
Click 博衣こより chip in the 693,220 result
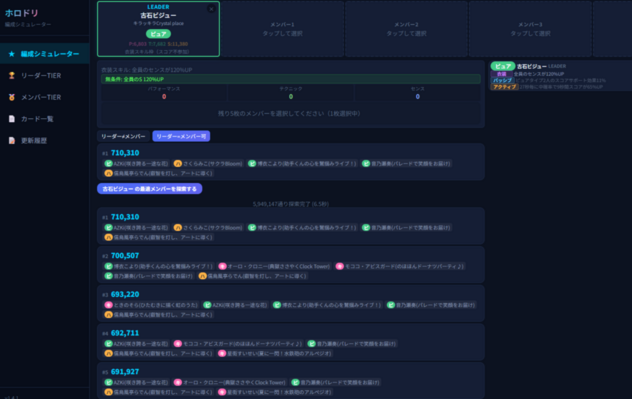pos(327,305)
